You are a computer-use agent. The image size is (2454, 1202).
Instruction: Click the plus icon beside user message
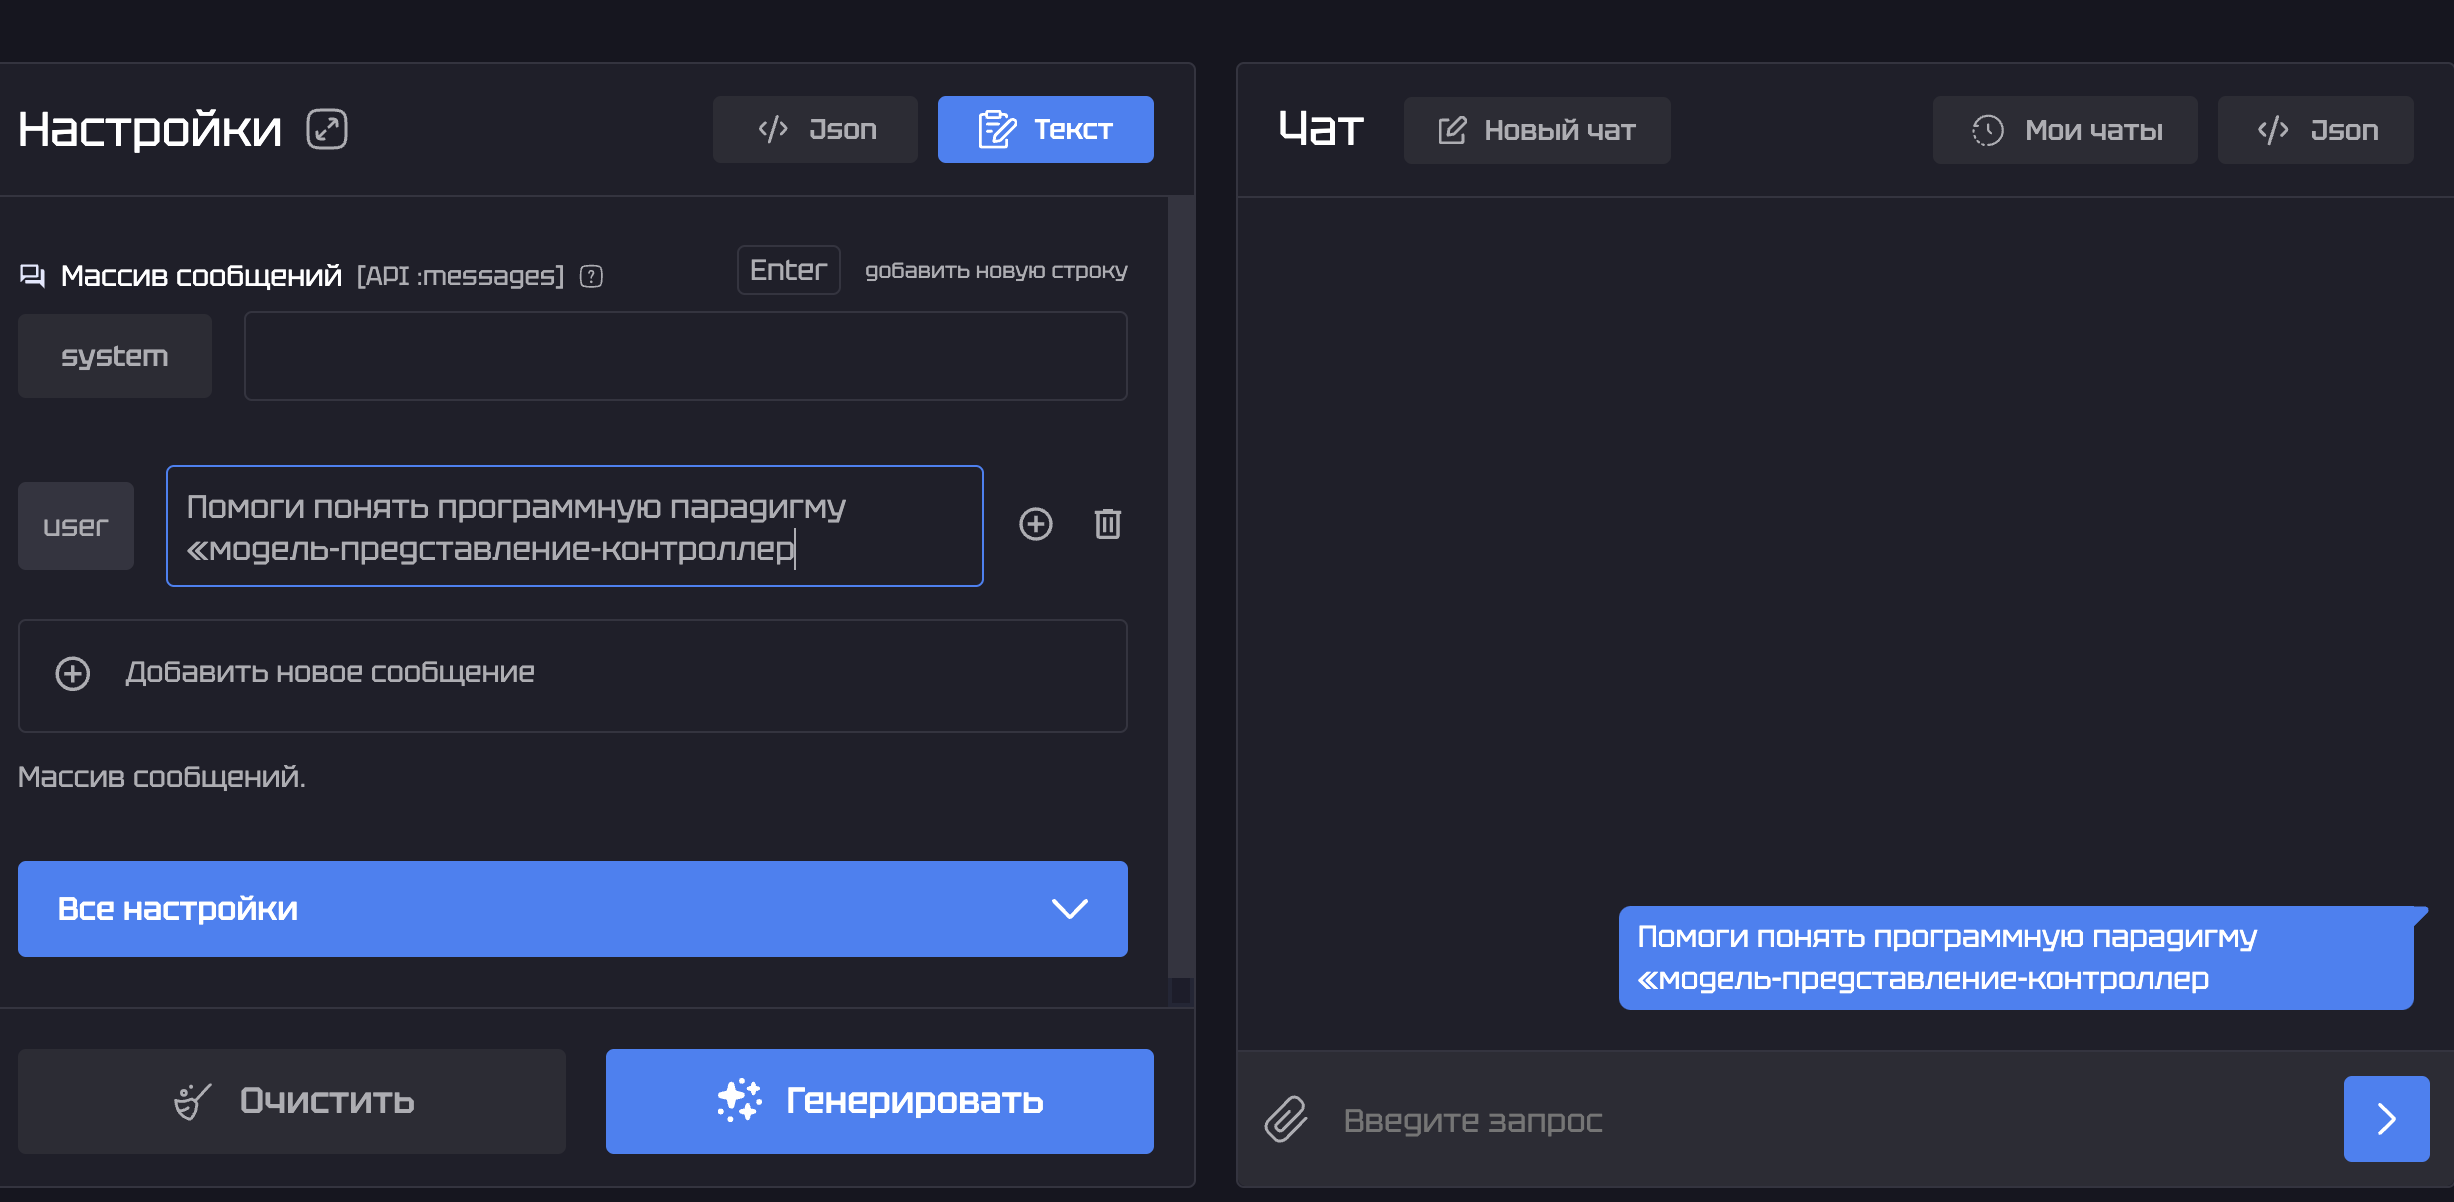click(1035, 524)
